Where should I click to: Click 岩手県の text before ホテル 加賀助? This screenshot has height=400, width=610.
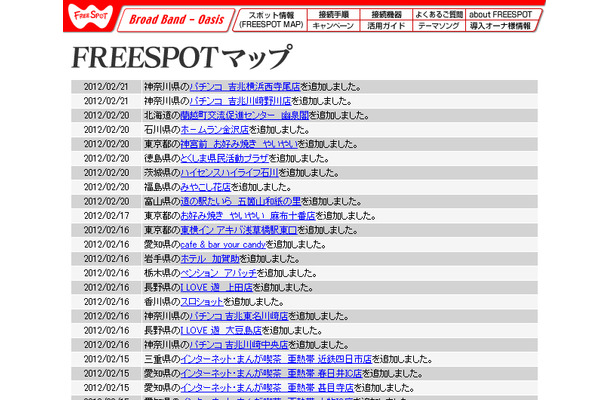point(162,259)
